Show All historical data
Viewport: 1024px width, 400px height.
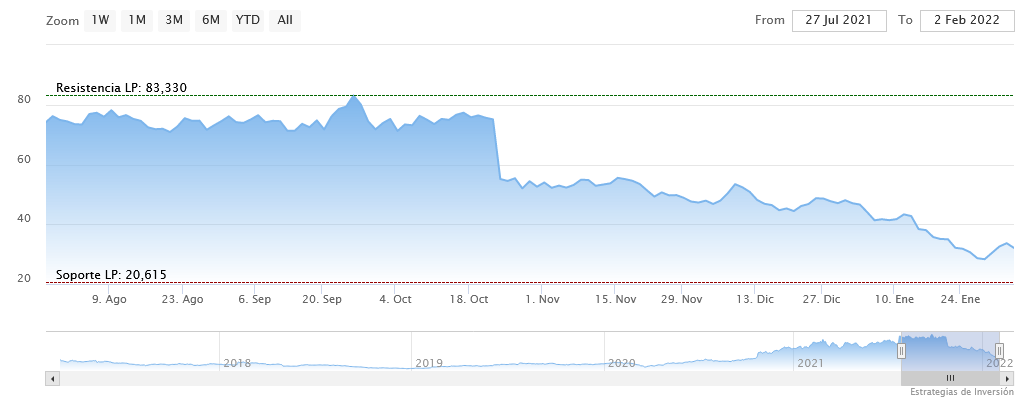285,21
